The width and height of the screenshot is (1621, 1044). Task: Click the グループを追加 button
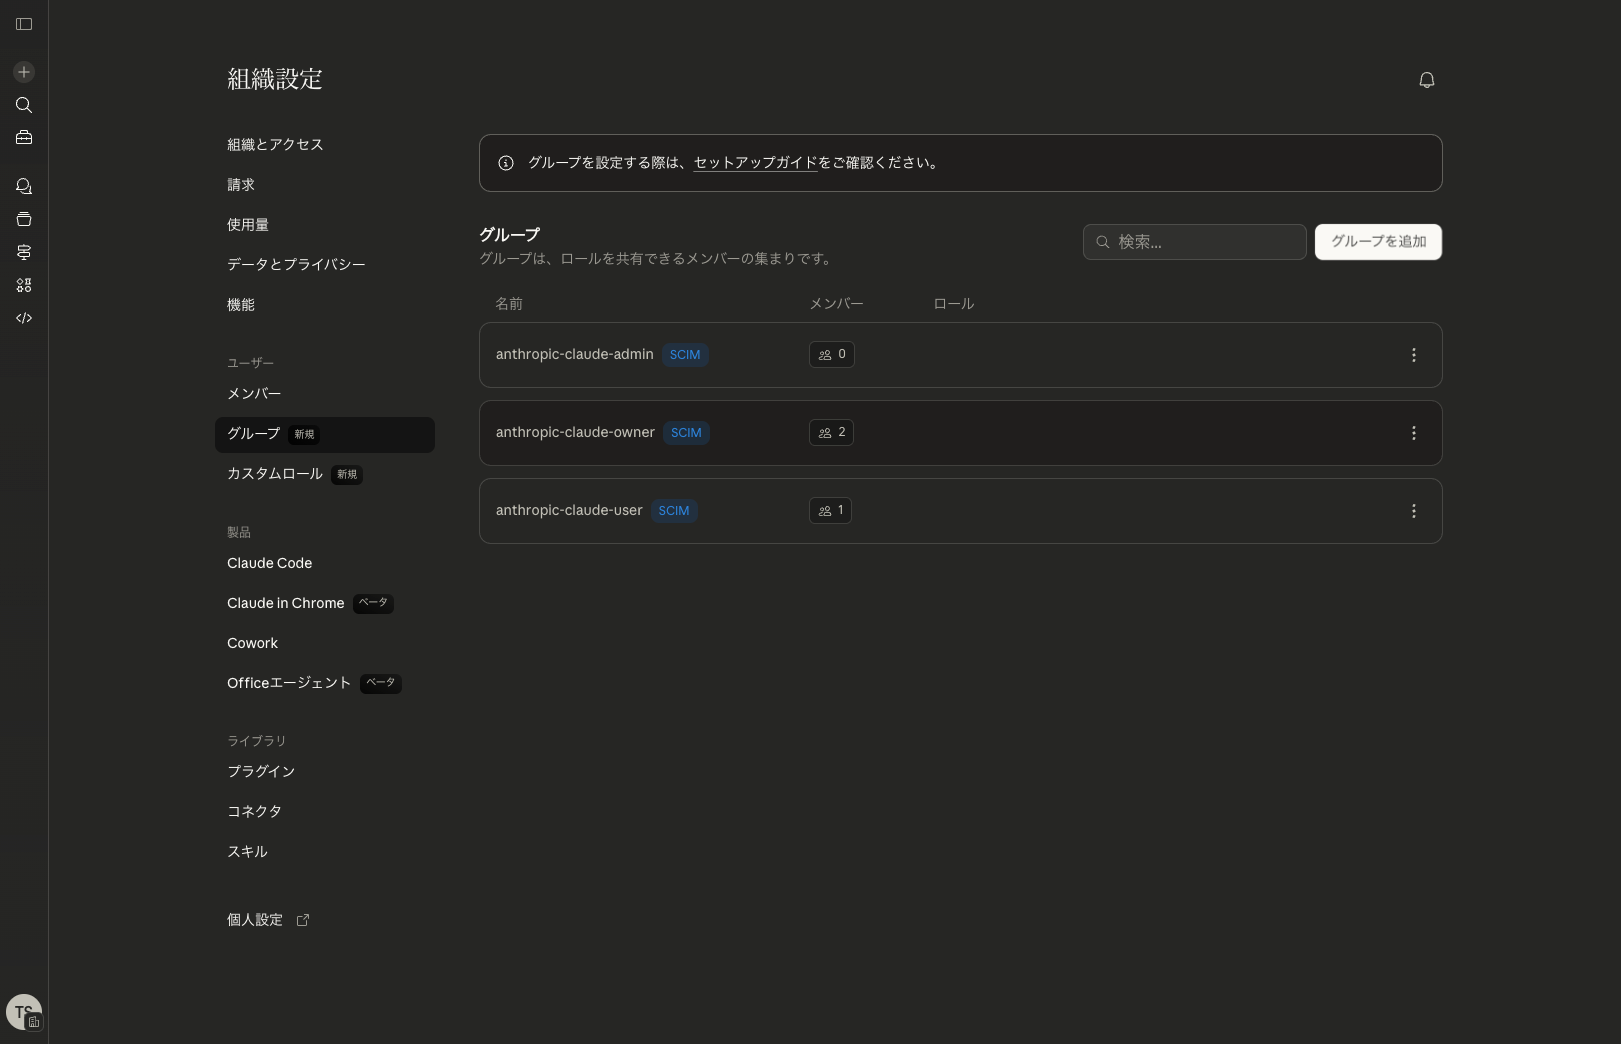(1378, 241)
